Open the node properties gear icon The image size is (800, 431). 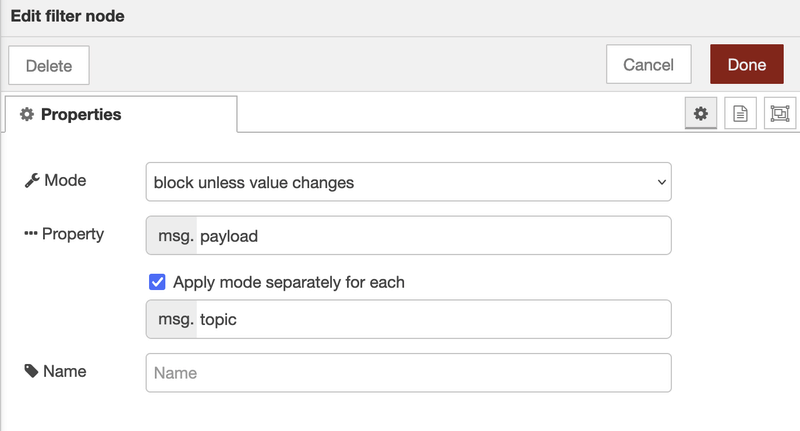(x=701, y=113)
